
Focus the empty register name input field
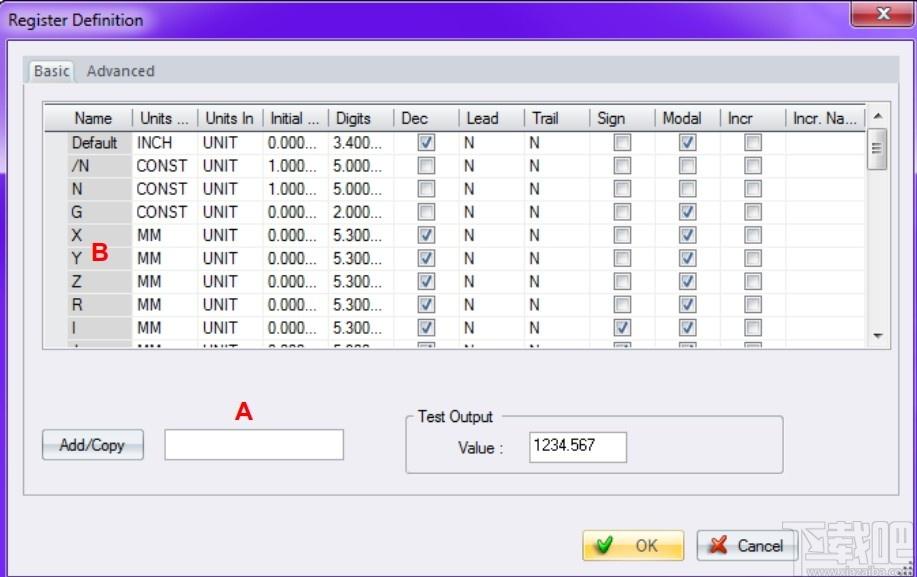click(x=254, y=445)
